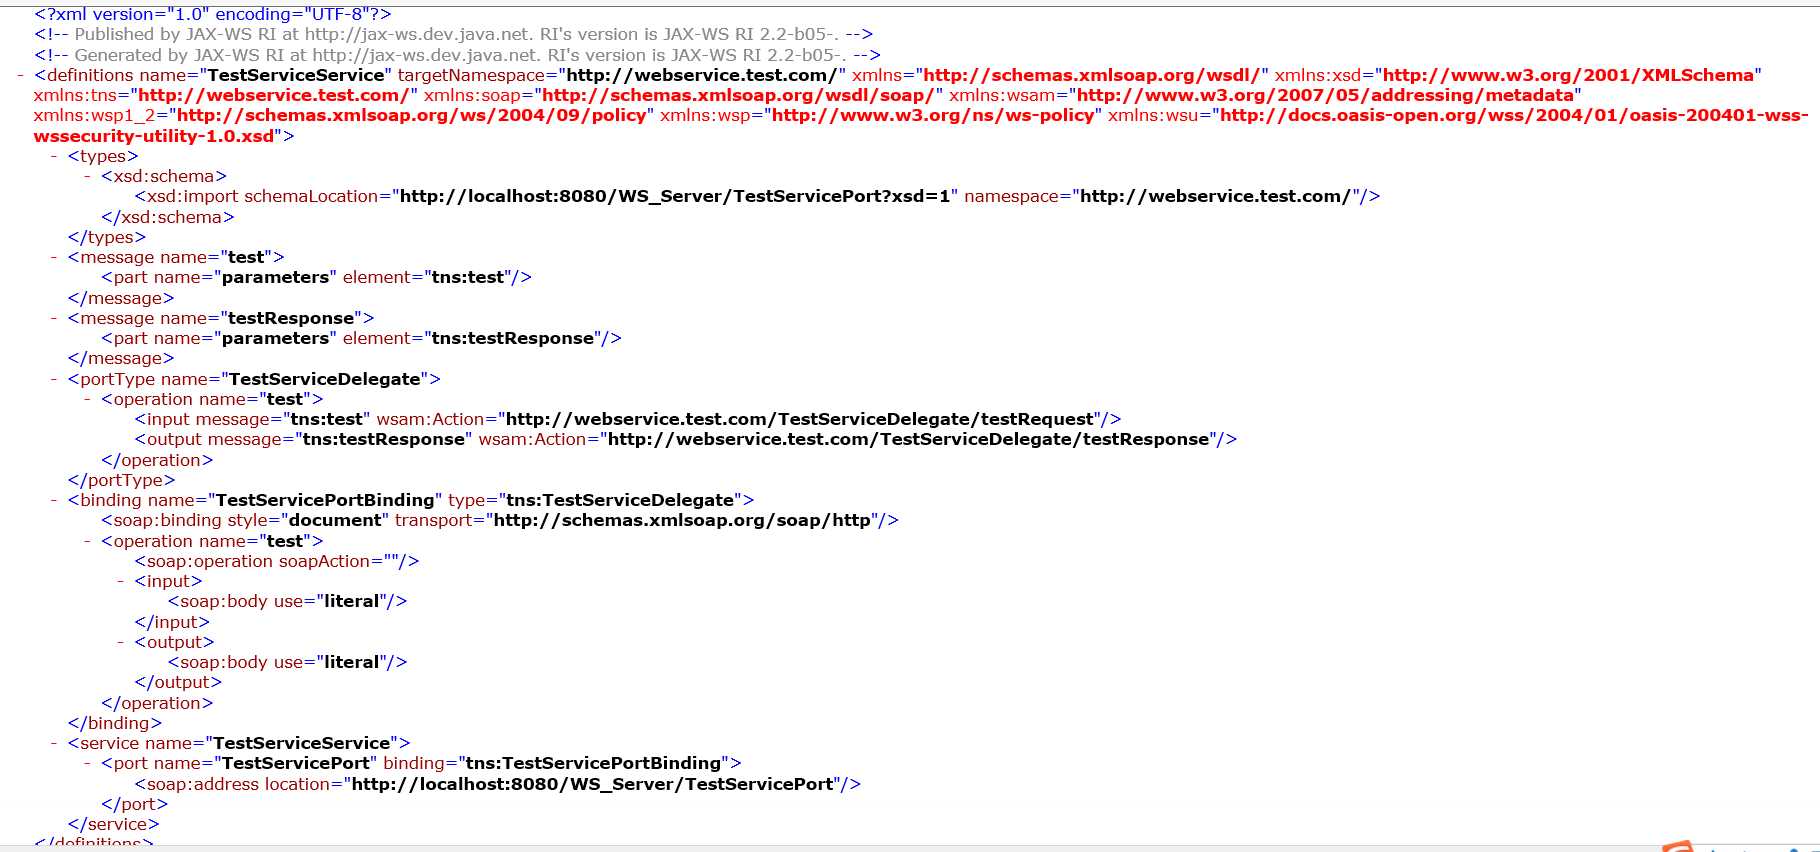Click the closing /service tag
Viewport: 1820px width, 852px height.
[114, 824]
